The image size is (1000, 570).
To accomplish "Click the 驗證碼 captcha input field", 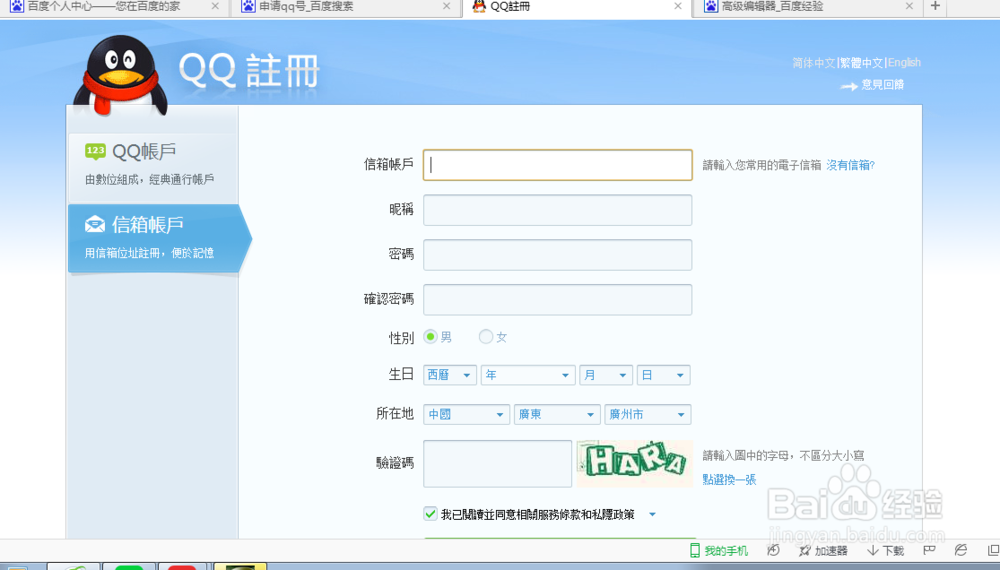I will pos(497,464).
